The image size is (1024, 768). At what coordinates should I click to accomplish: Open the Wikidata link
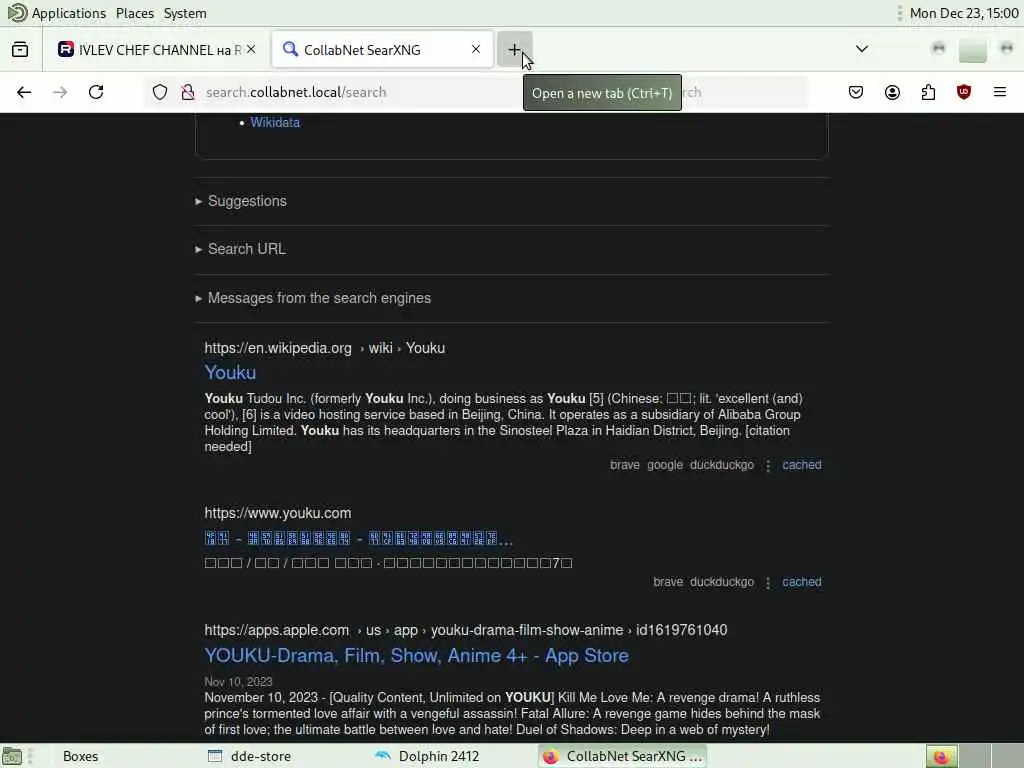click(x=275, y=123)
